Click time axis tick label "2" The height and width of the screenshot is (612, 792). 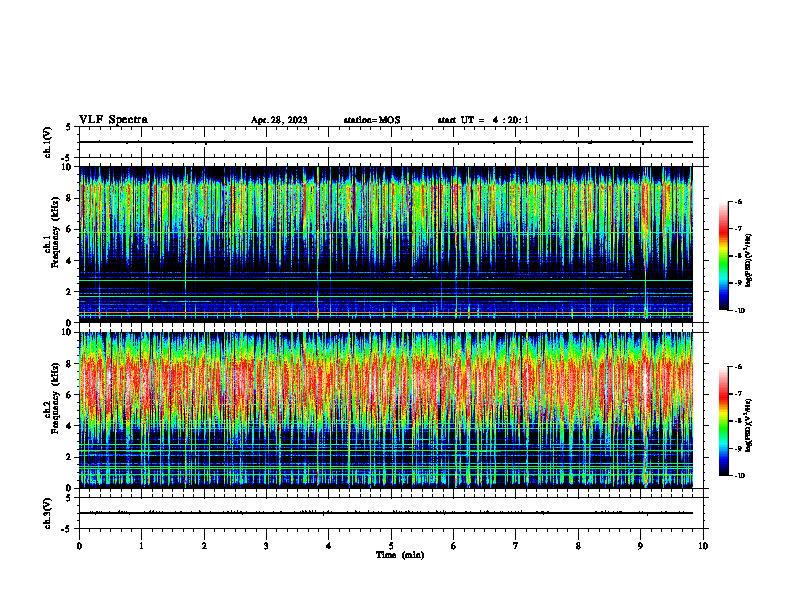click(x=204, y=546)
